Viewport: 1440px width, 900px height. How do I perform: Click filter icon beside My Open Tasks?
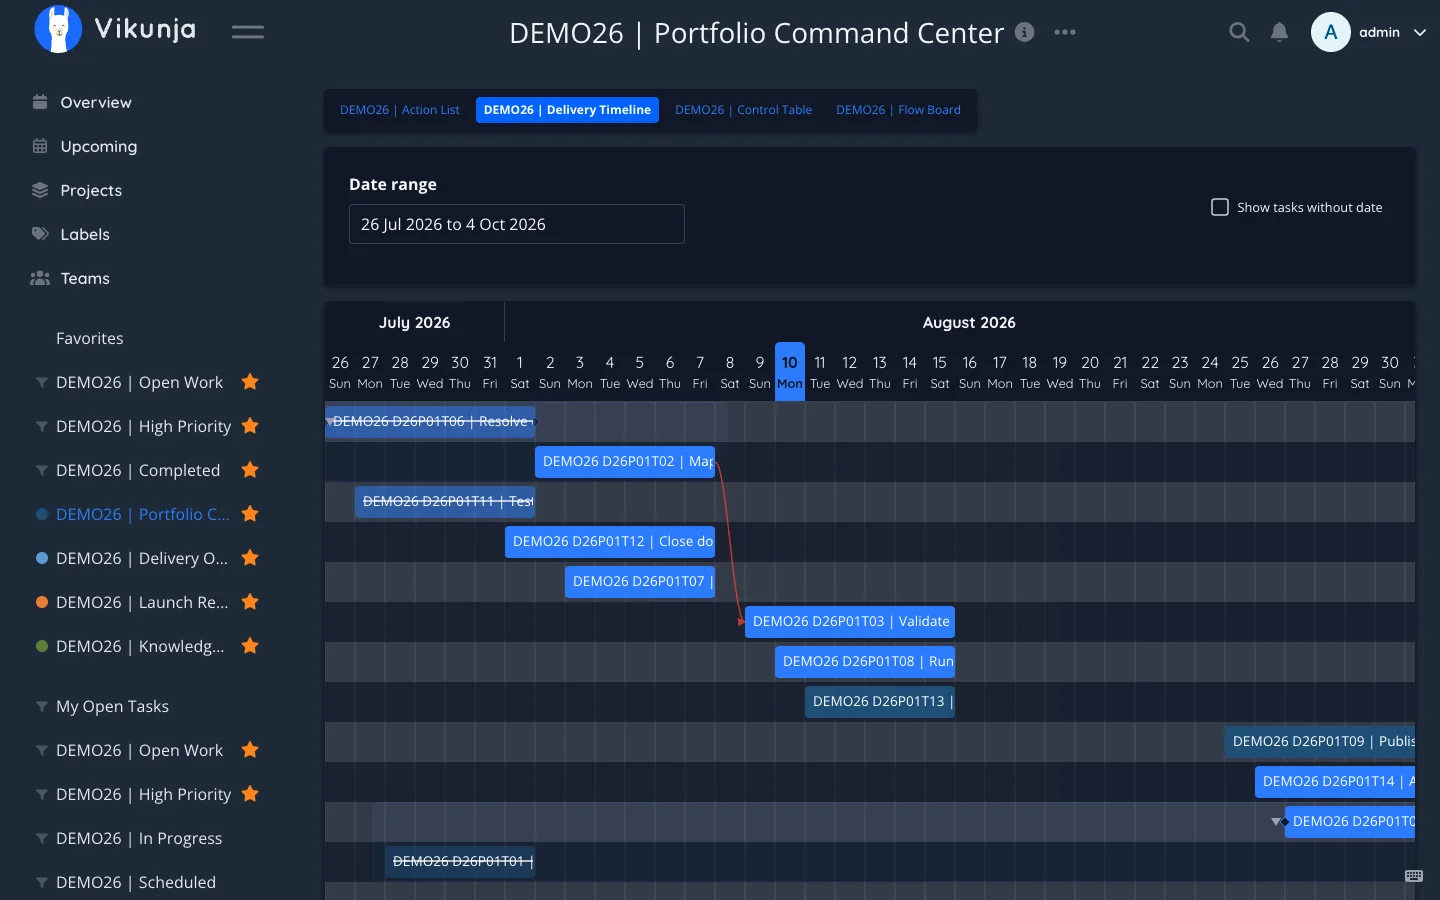tap(42, 706)
